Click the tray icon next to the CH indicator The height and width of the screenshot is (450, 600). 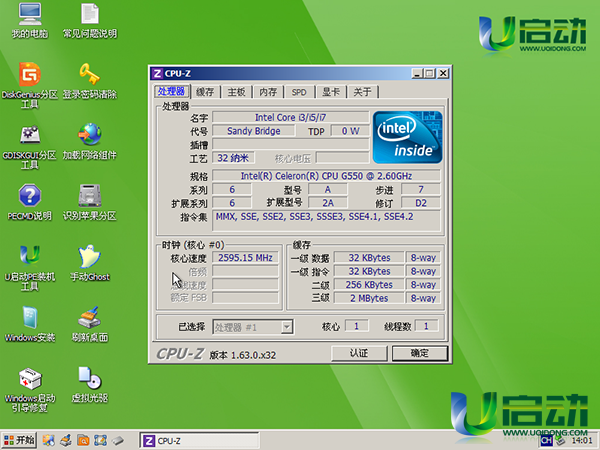pyautogui.click(x=560, y=441)
